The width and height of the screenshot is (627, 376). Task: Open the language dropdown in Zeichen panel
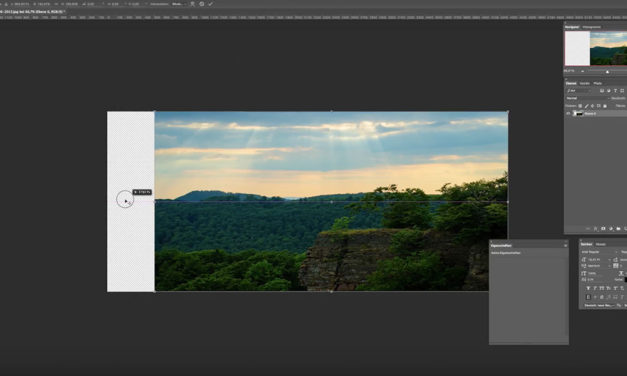coord(599,305)
